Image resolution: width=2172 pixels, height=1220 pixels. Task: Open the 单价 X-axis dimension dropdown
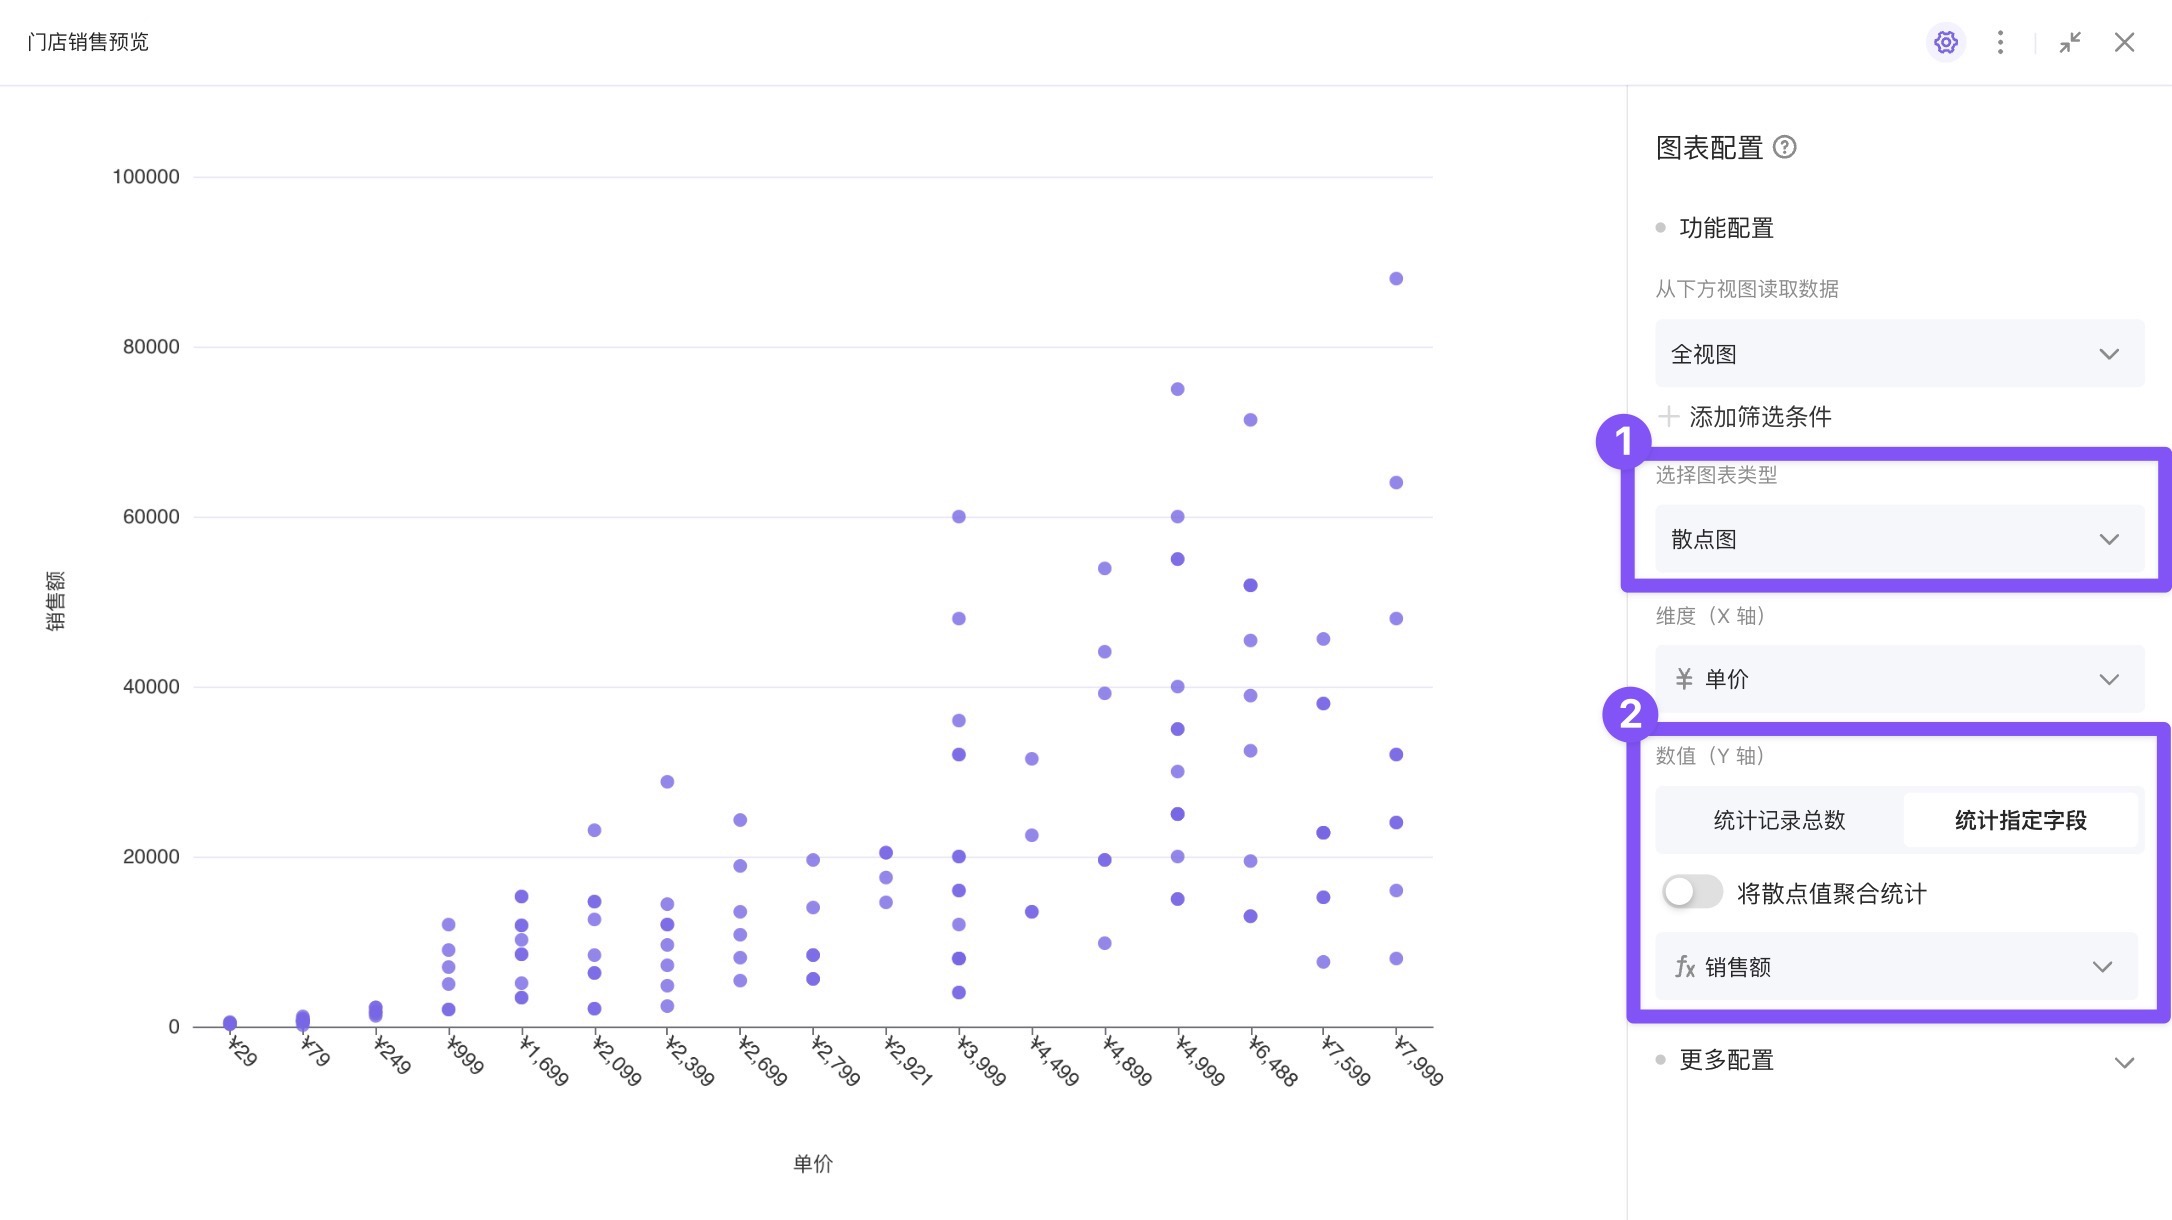point(1899,679)
